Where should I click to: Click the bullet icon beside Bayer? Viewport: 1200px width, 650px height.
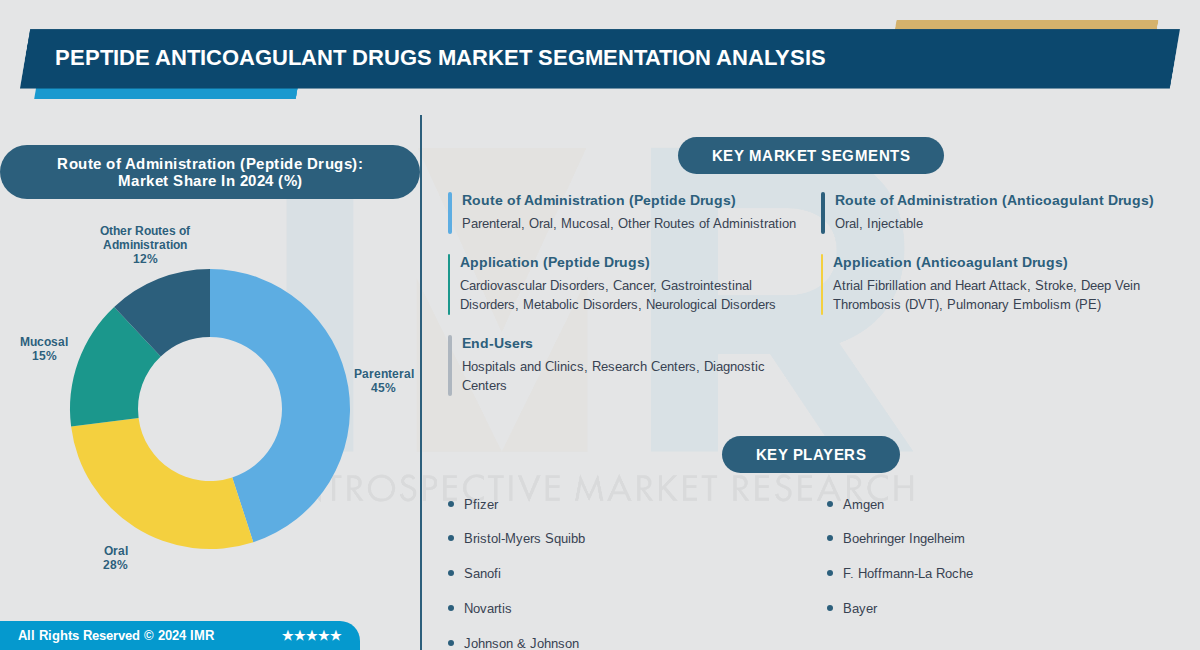(830, 608)
